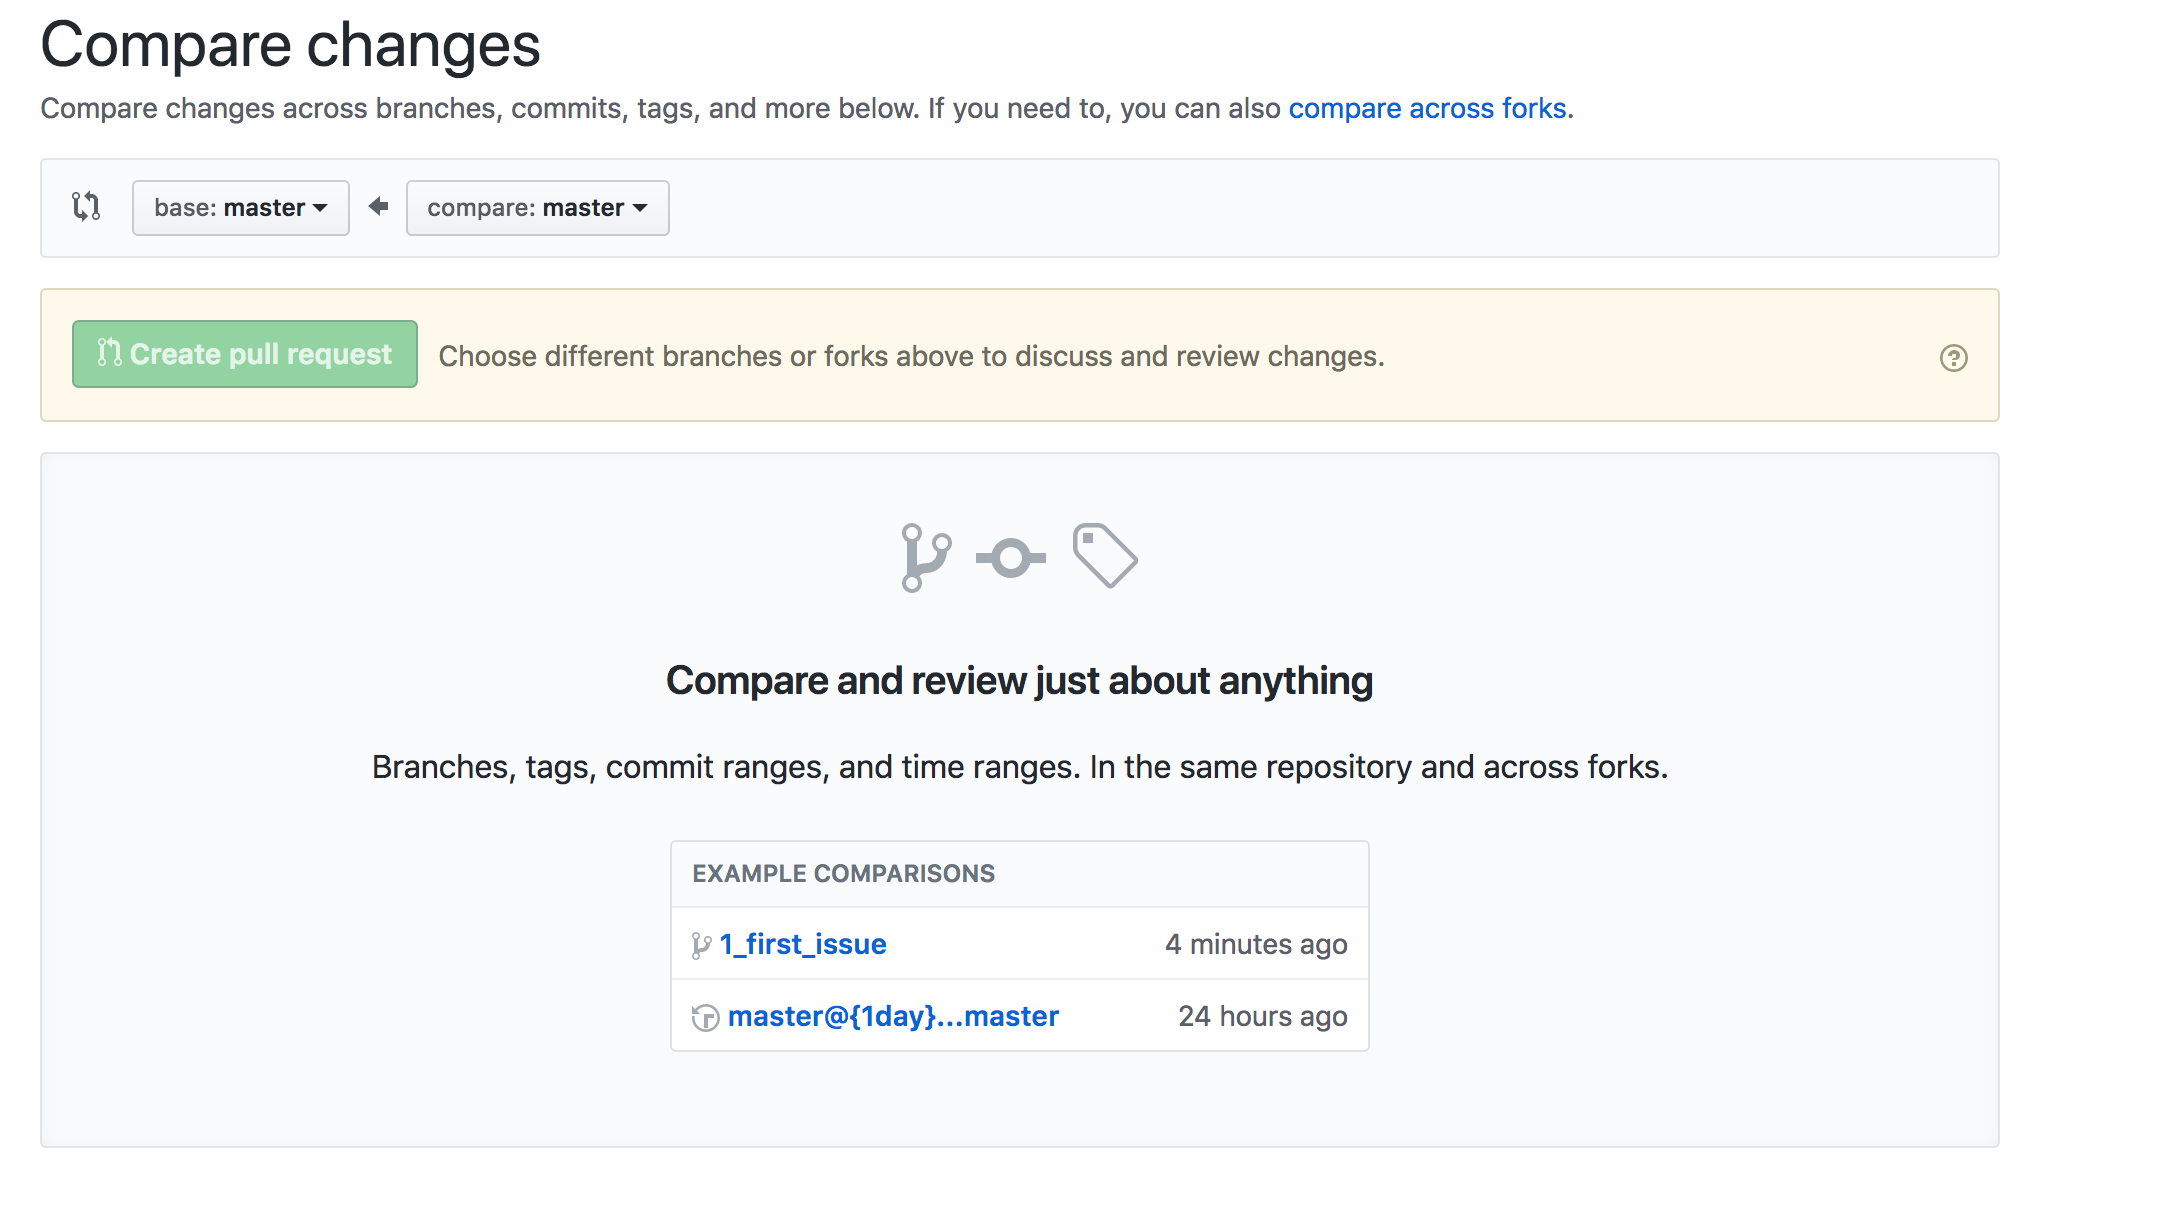Click the tag icon in the center illustration
This screenshot has width=2166, height=1228.
click(x=1105, y=557)
